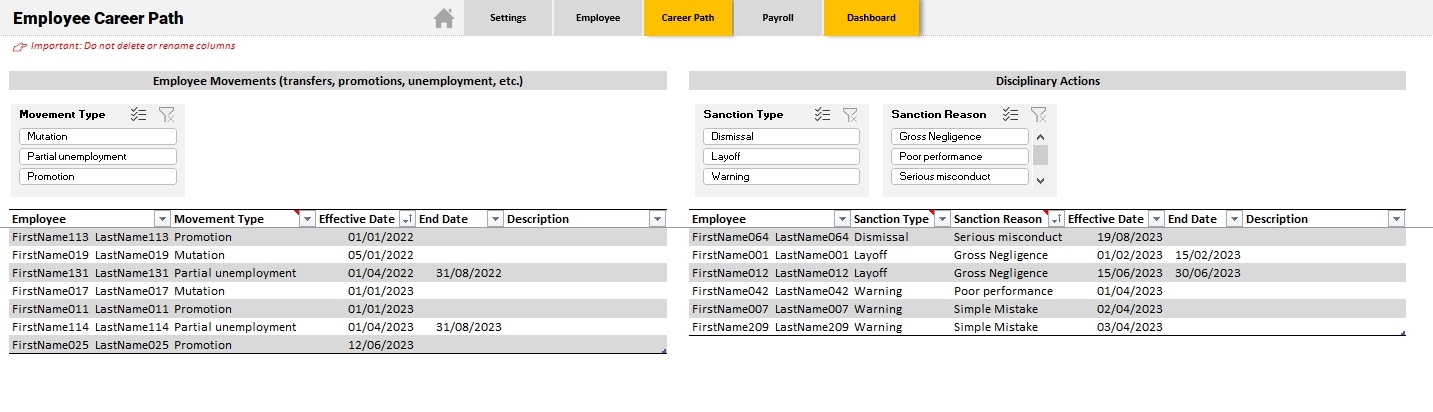Open Sanction Type column filter dropdown

pos(941,219)
